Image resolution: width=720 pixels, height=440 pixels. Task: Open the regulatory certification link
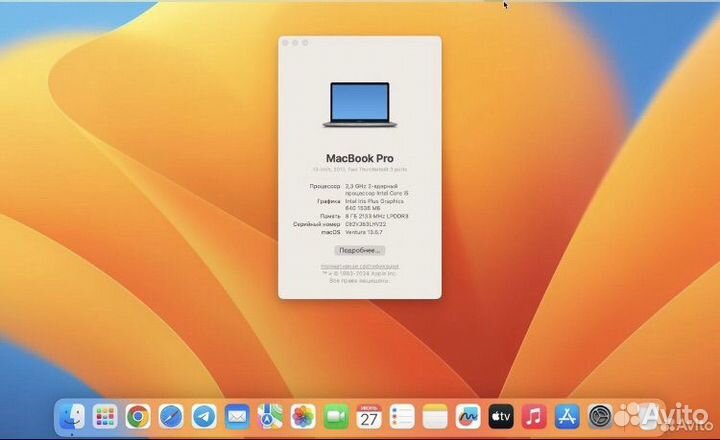point(360,266)
